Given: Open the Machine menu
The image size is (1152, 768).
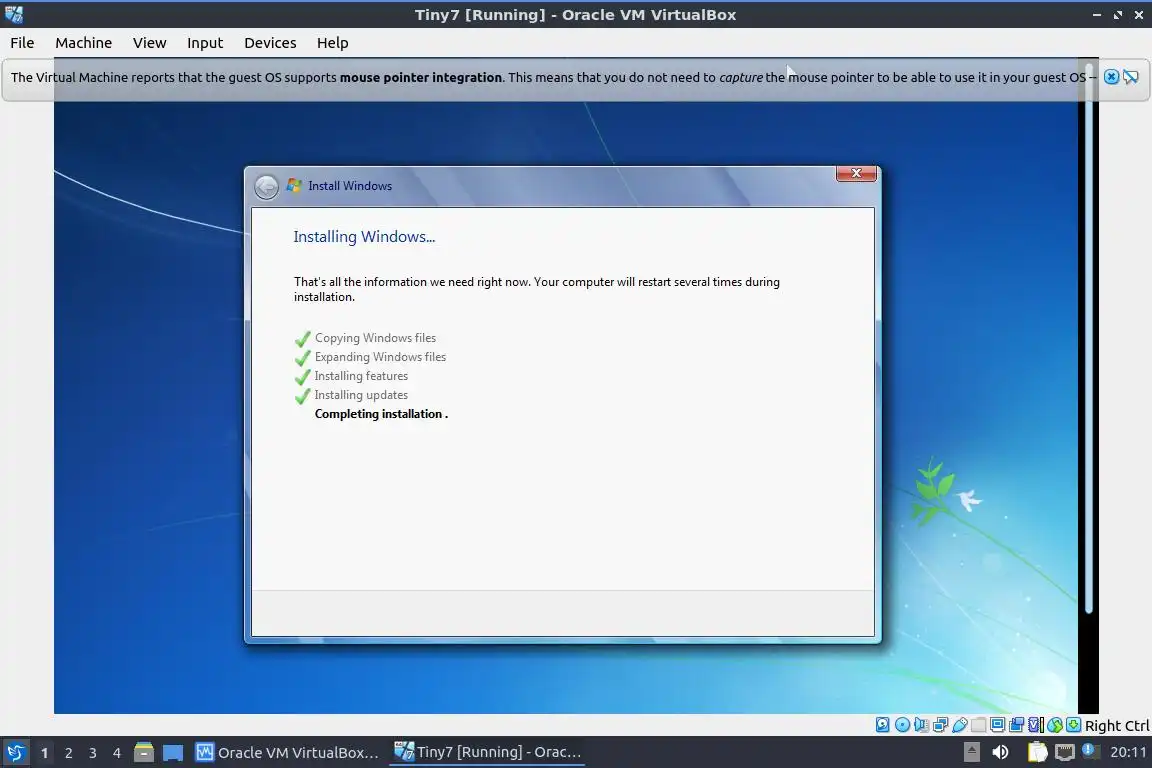Looking at the screenshot, I should click(x=84, y=43).
